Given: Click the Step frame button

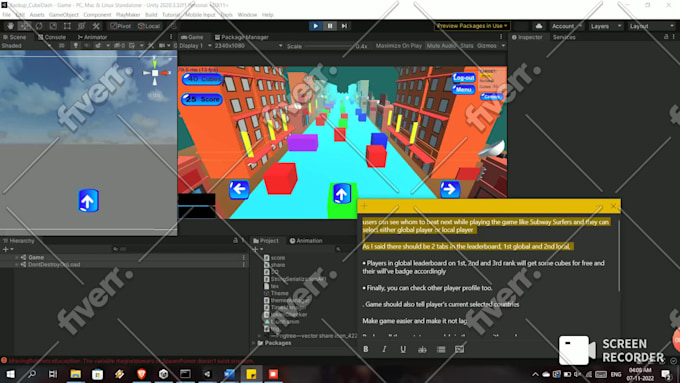Looking at the screenshot, I should pyautogui.click(x=344, y=26).
